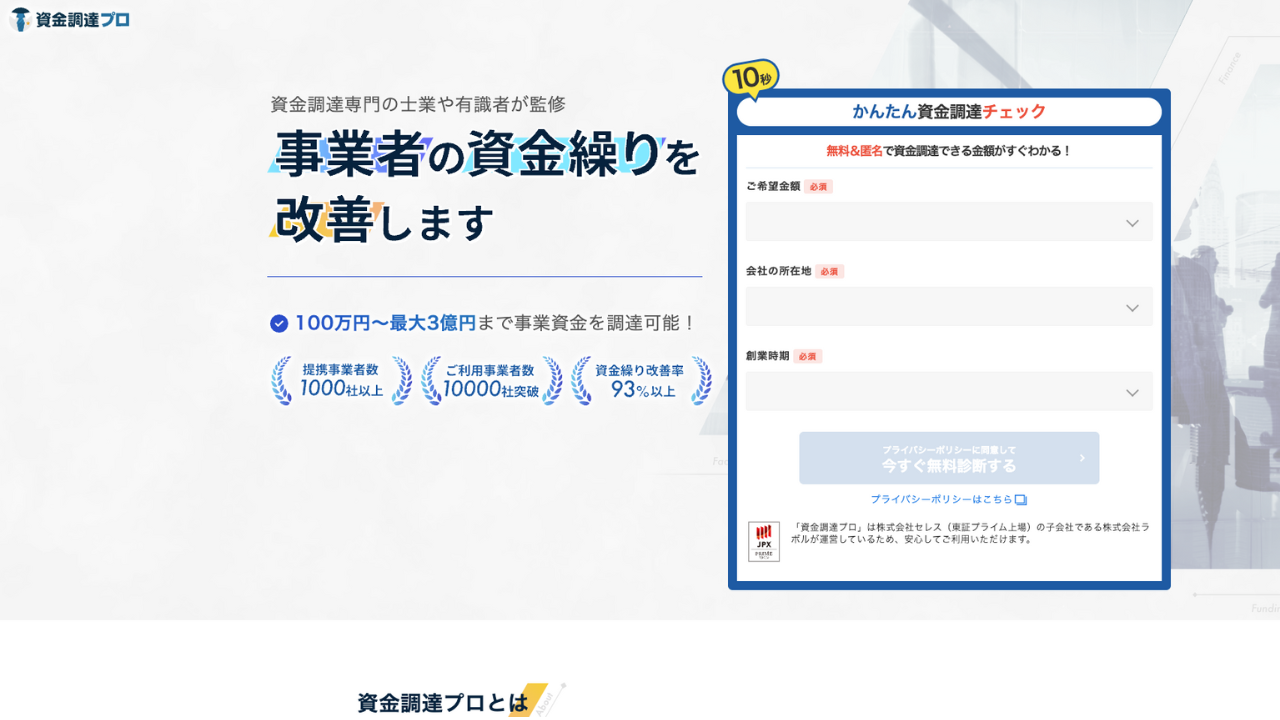
Task: Click the 今すぐ無料診断する submit button
Action: 948,458
